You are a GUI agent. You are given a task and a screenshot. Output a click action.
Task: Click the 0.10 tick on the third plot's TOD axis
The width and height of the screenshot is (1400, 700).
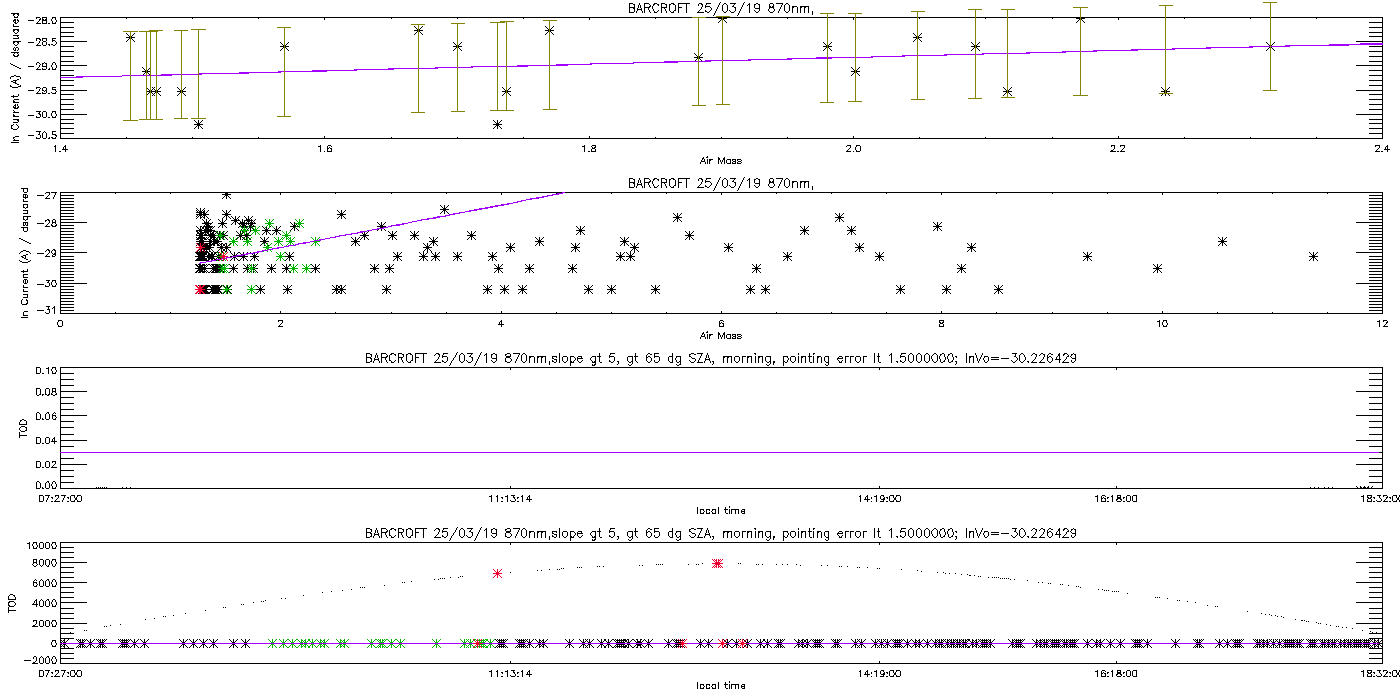point(43,371)
